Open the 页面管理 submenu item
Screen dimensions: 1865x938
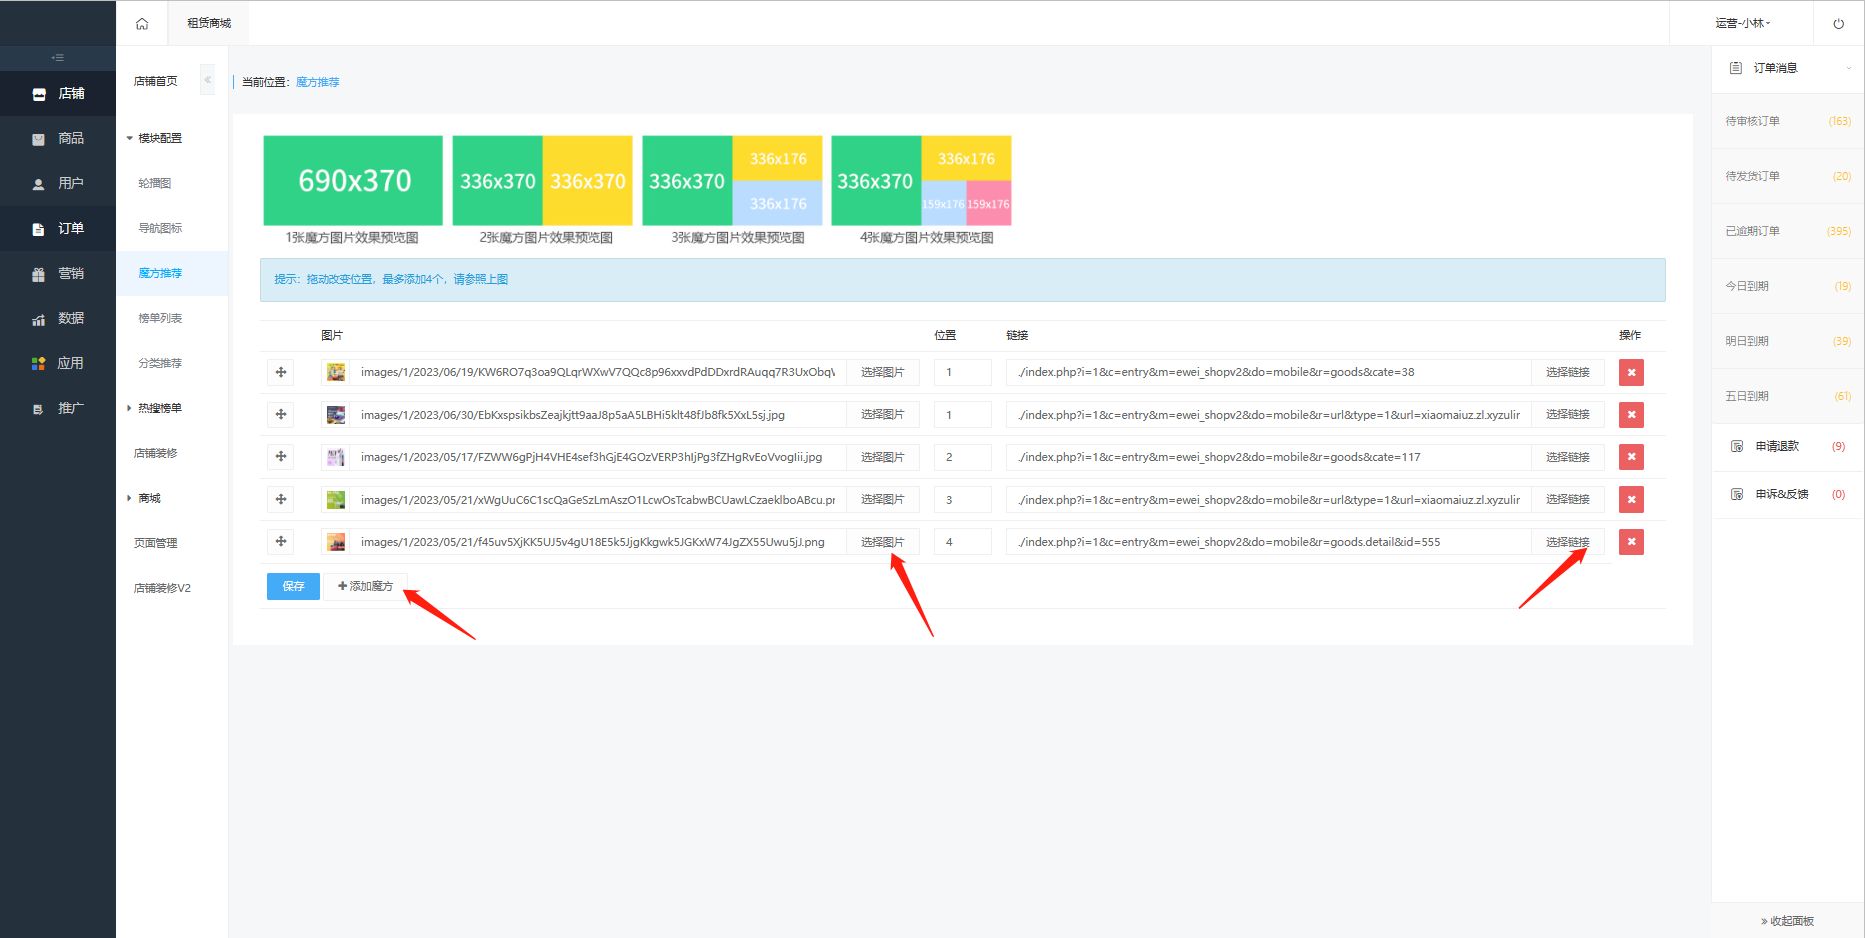156,543
